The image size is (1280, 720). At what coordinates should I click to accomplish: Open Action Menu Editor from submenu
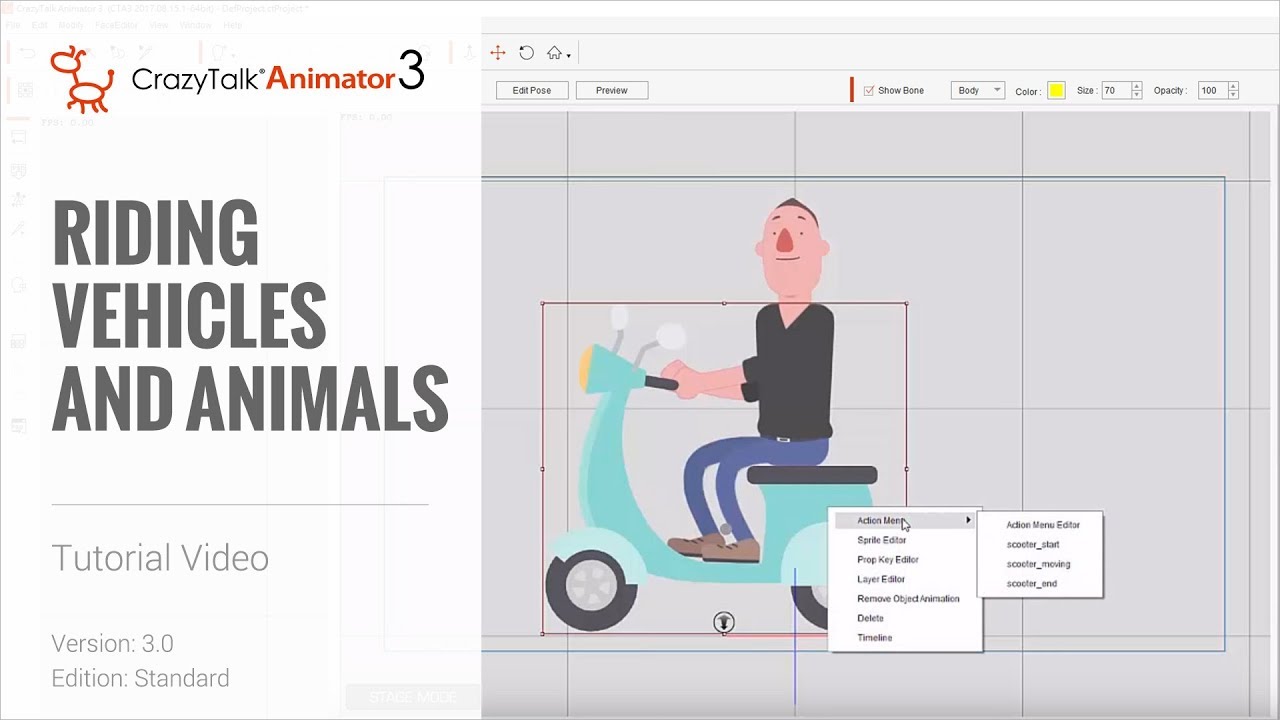(1043, 525)
